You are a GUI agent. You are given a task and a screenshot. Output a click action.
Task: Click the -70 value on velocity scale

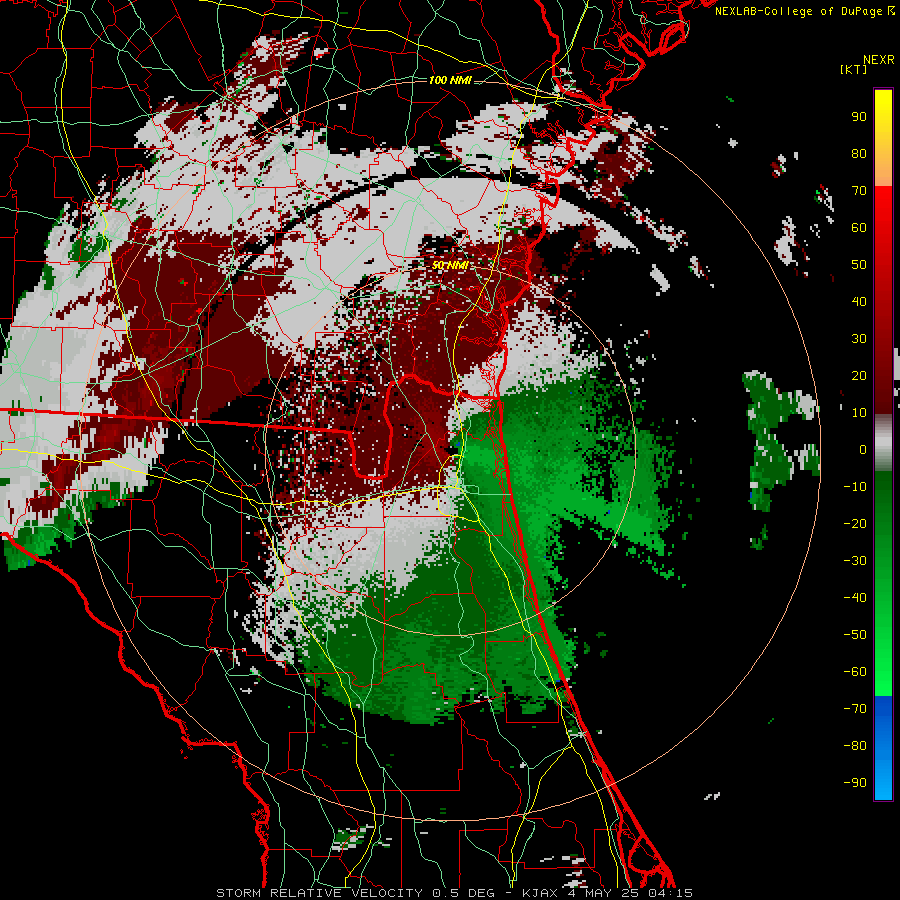(x=855, y=708)
